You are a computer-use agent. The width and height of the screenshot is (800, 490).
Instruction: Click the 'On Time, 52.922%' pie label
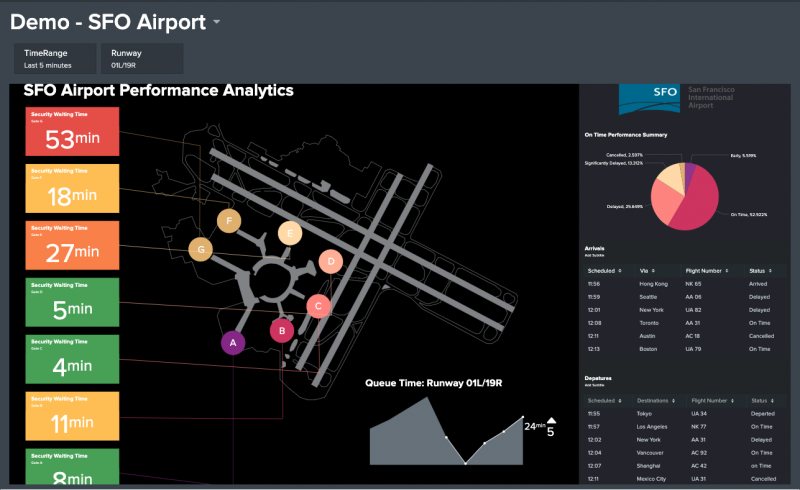click(748, 215)
